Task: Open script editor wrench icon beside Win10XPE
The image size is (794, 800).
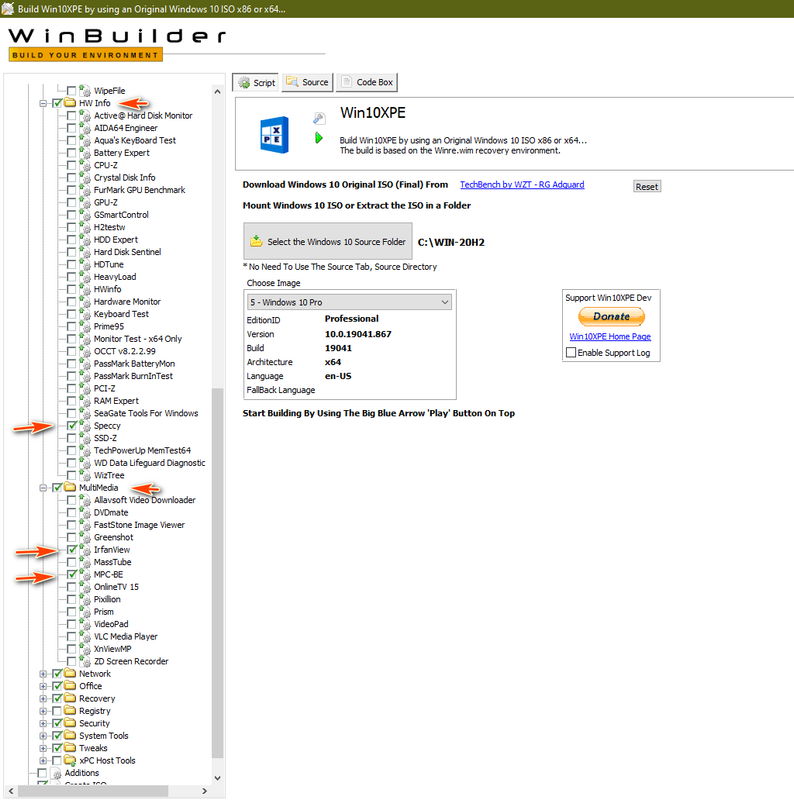Action: 319,118
